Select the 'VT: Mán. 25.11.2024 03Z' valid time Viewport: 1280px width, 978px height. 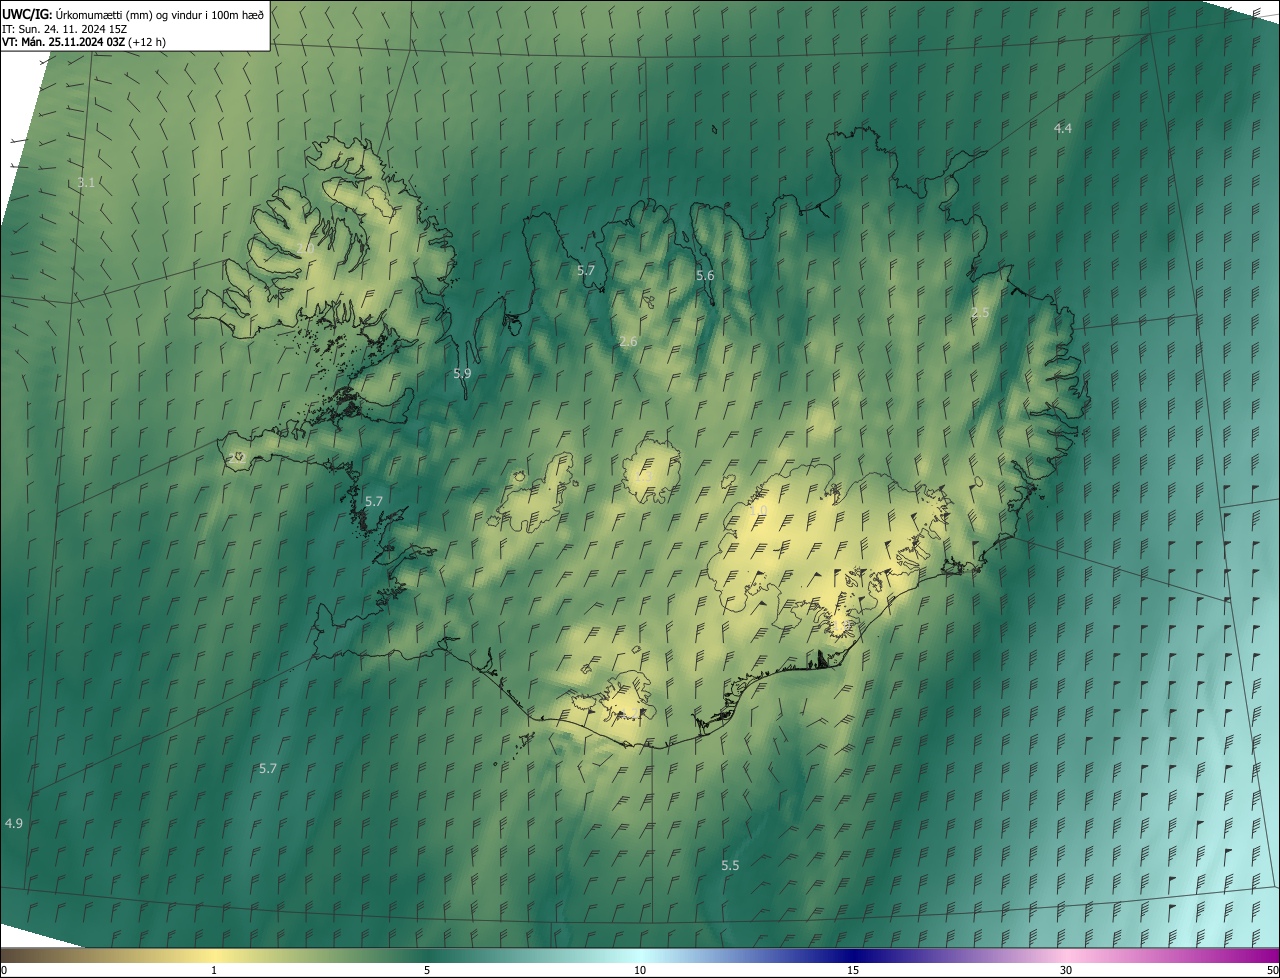64,42
